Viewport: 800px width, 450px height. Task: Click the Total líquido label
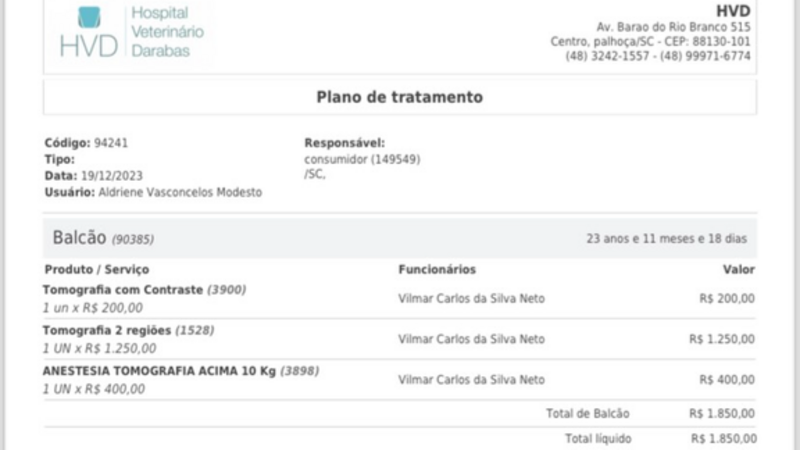pyautogui.click(x=598, y=438)
